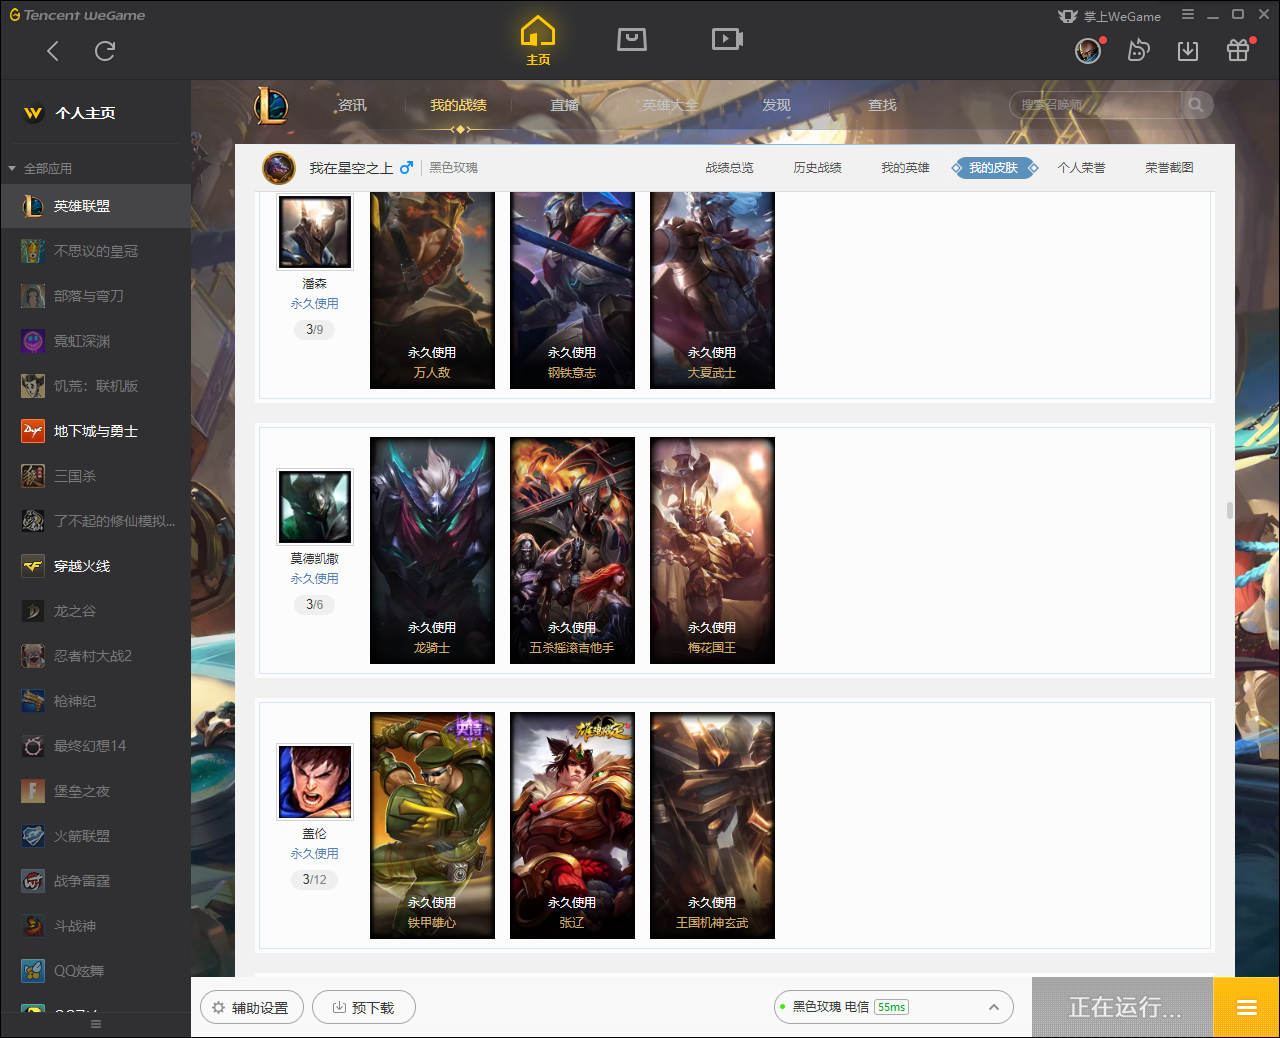Select 忍者村大战2 in sidebar

tap(95, 656)
